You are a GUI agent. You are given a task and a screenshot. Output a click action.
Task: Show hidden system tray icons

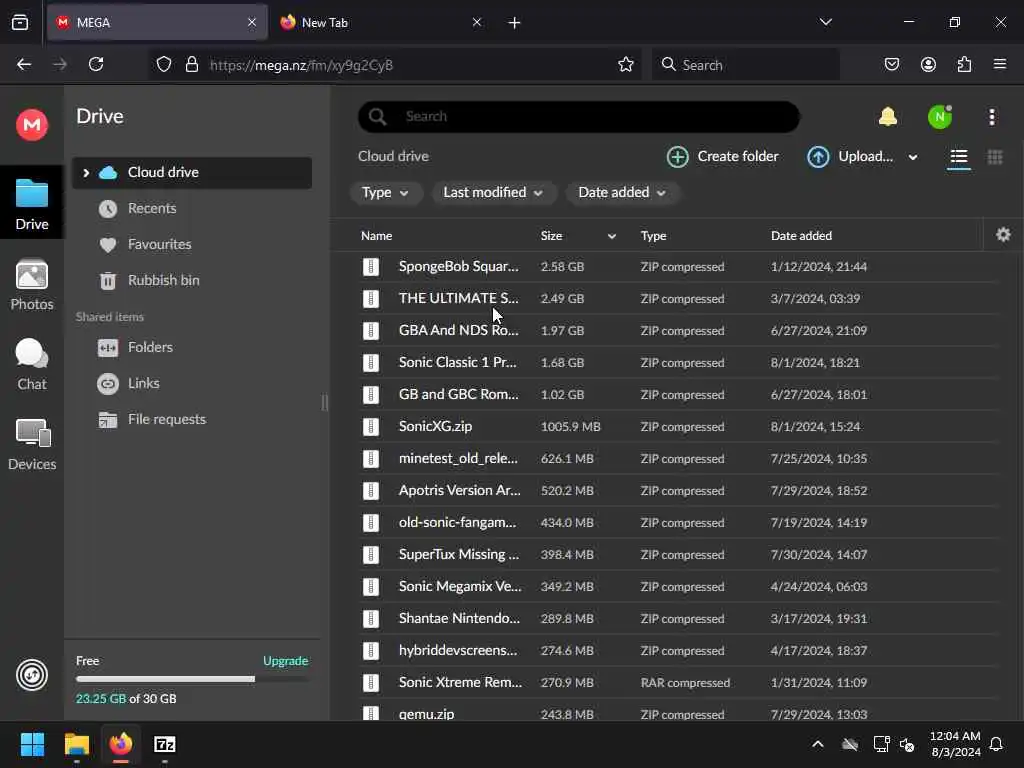point(818,744)
